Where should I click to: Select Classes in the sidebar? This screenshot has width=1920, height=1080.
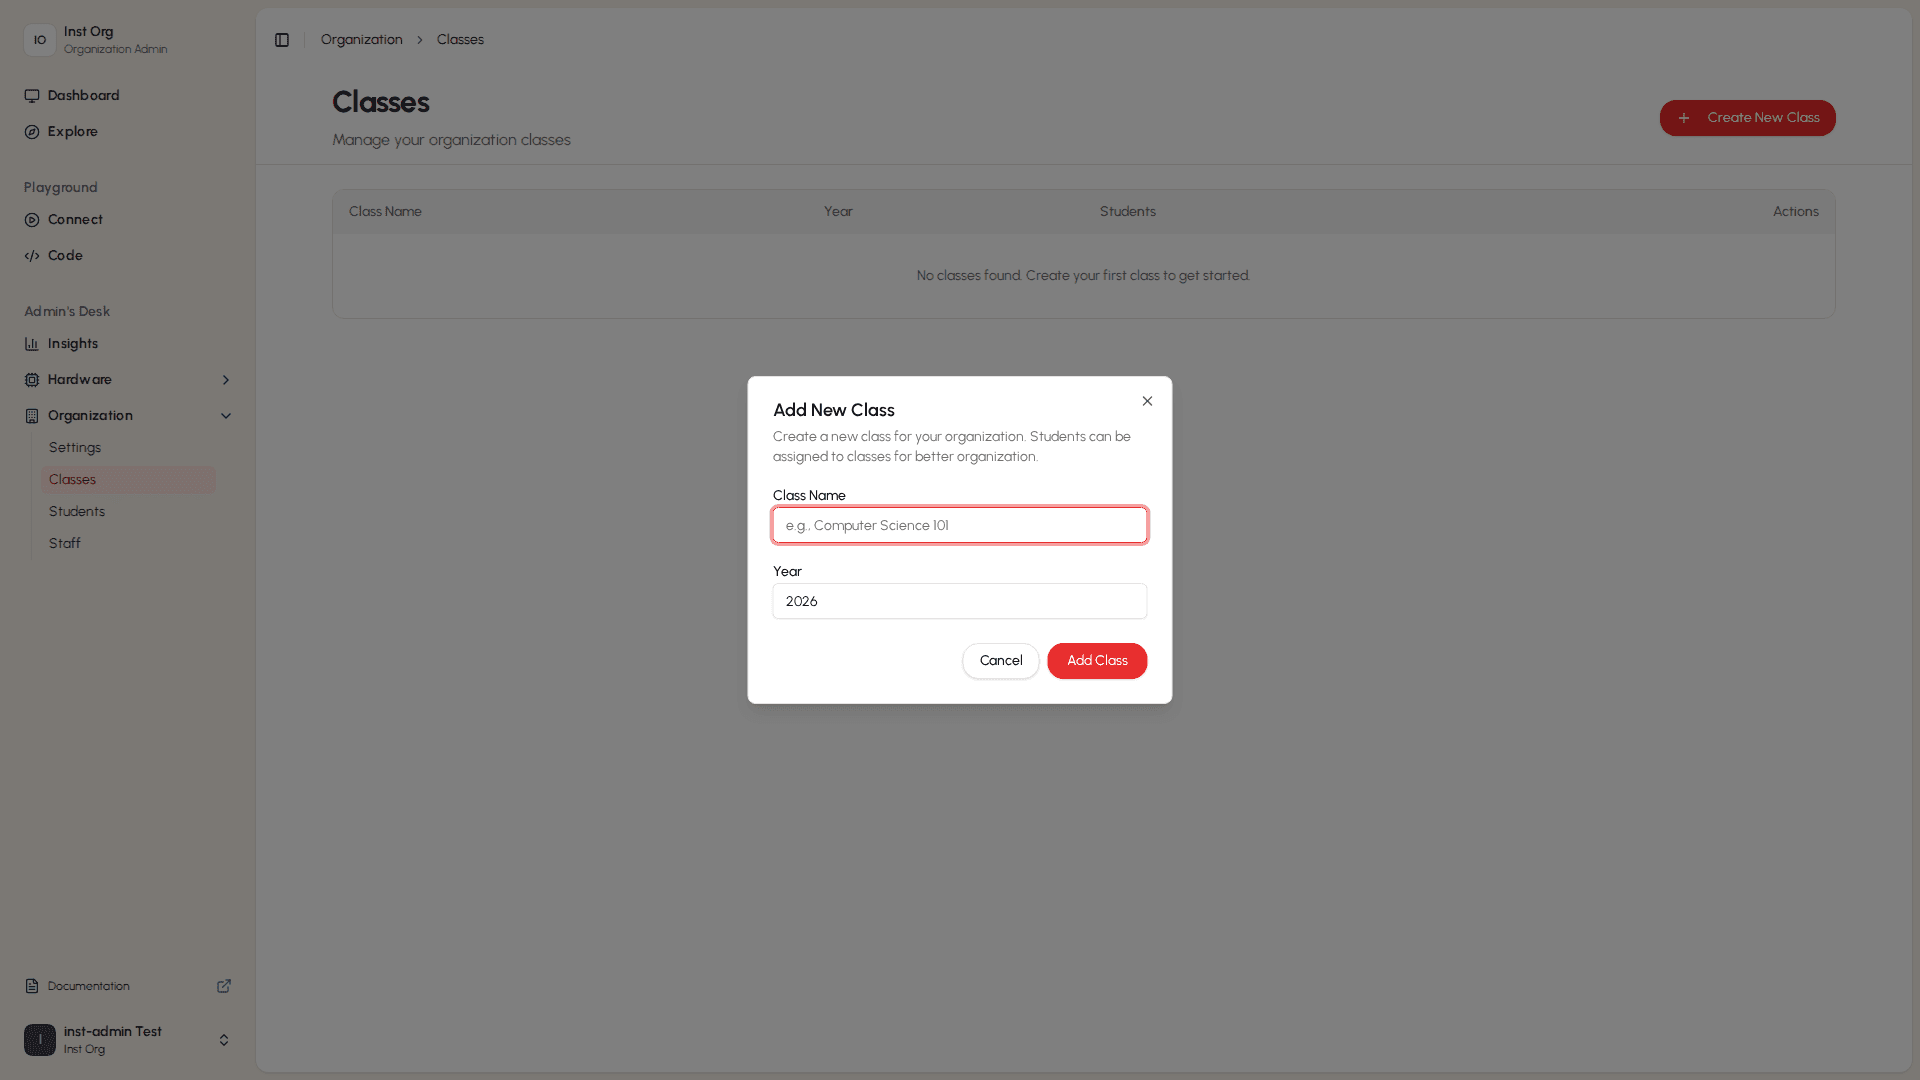tap(128, 480)
